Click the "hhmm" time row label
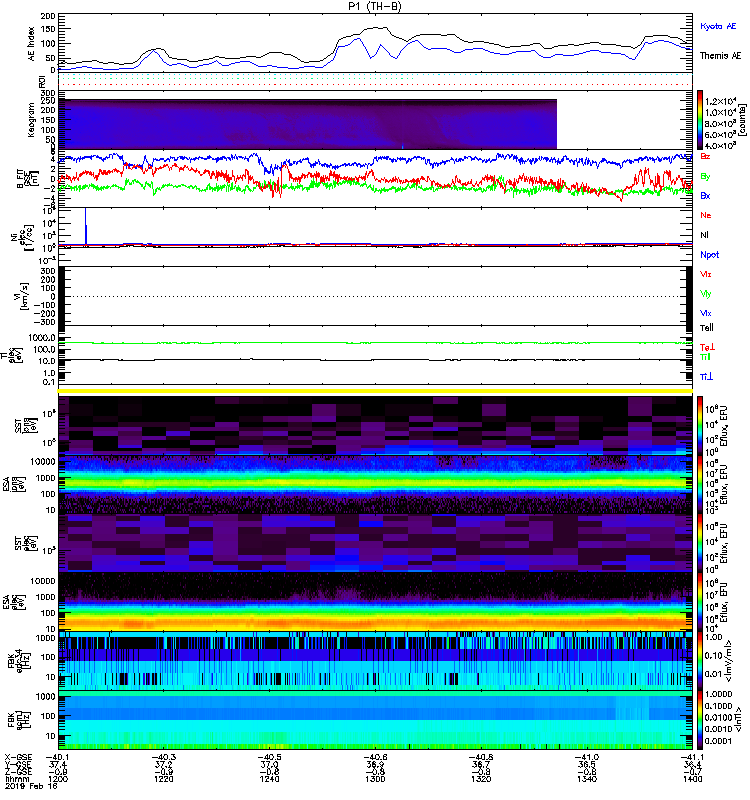The height and width of the screenshot is (800, 750). coord(15,779)
